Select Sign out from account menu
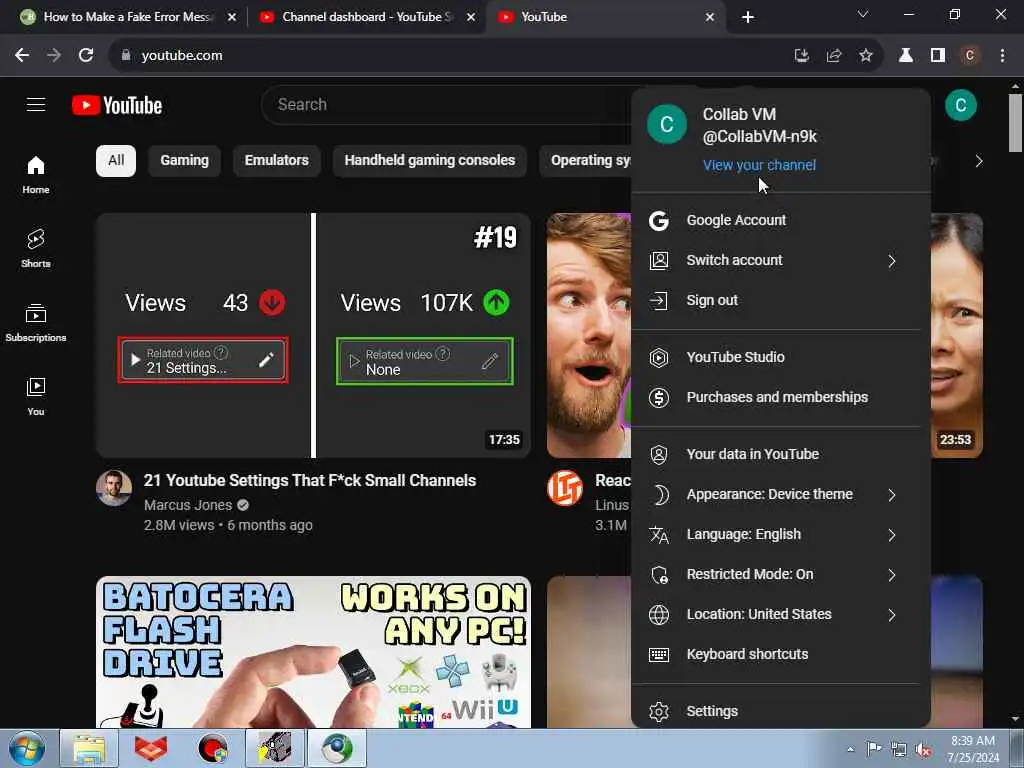 (780, 300)
